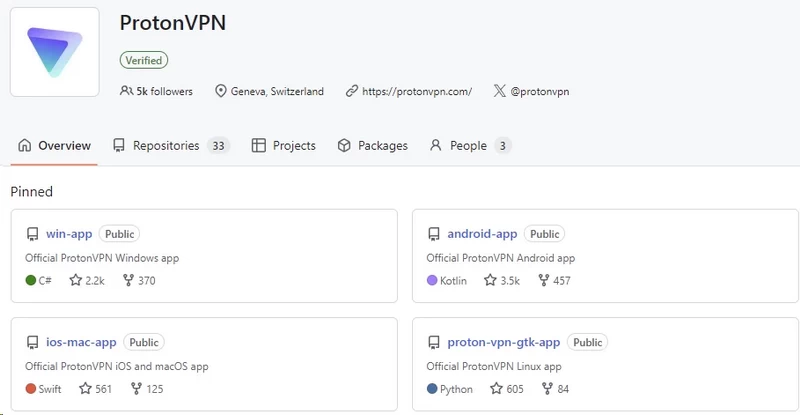Click the fork icon showing 84
The image size is (800, 415).
(x=547, y=388)
